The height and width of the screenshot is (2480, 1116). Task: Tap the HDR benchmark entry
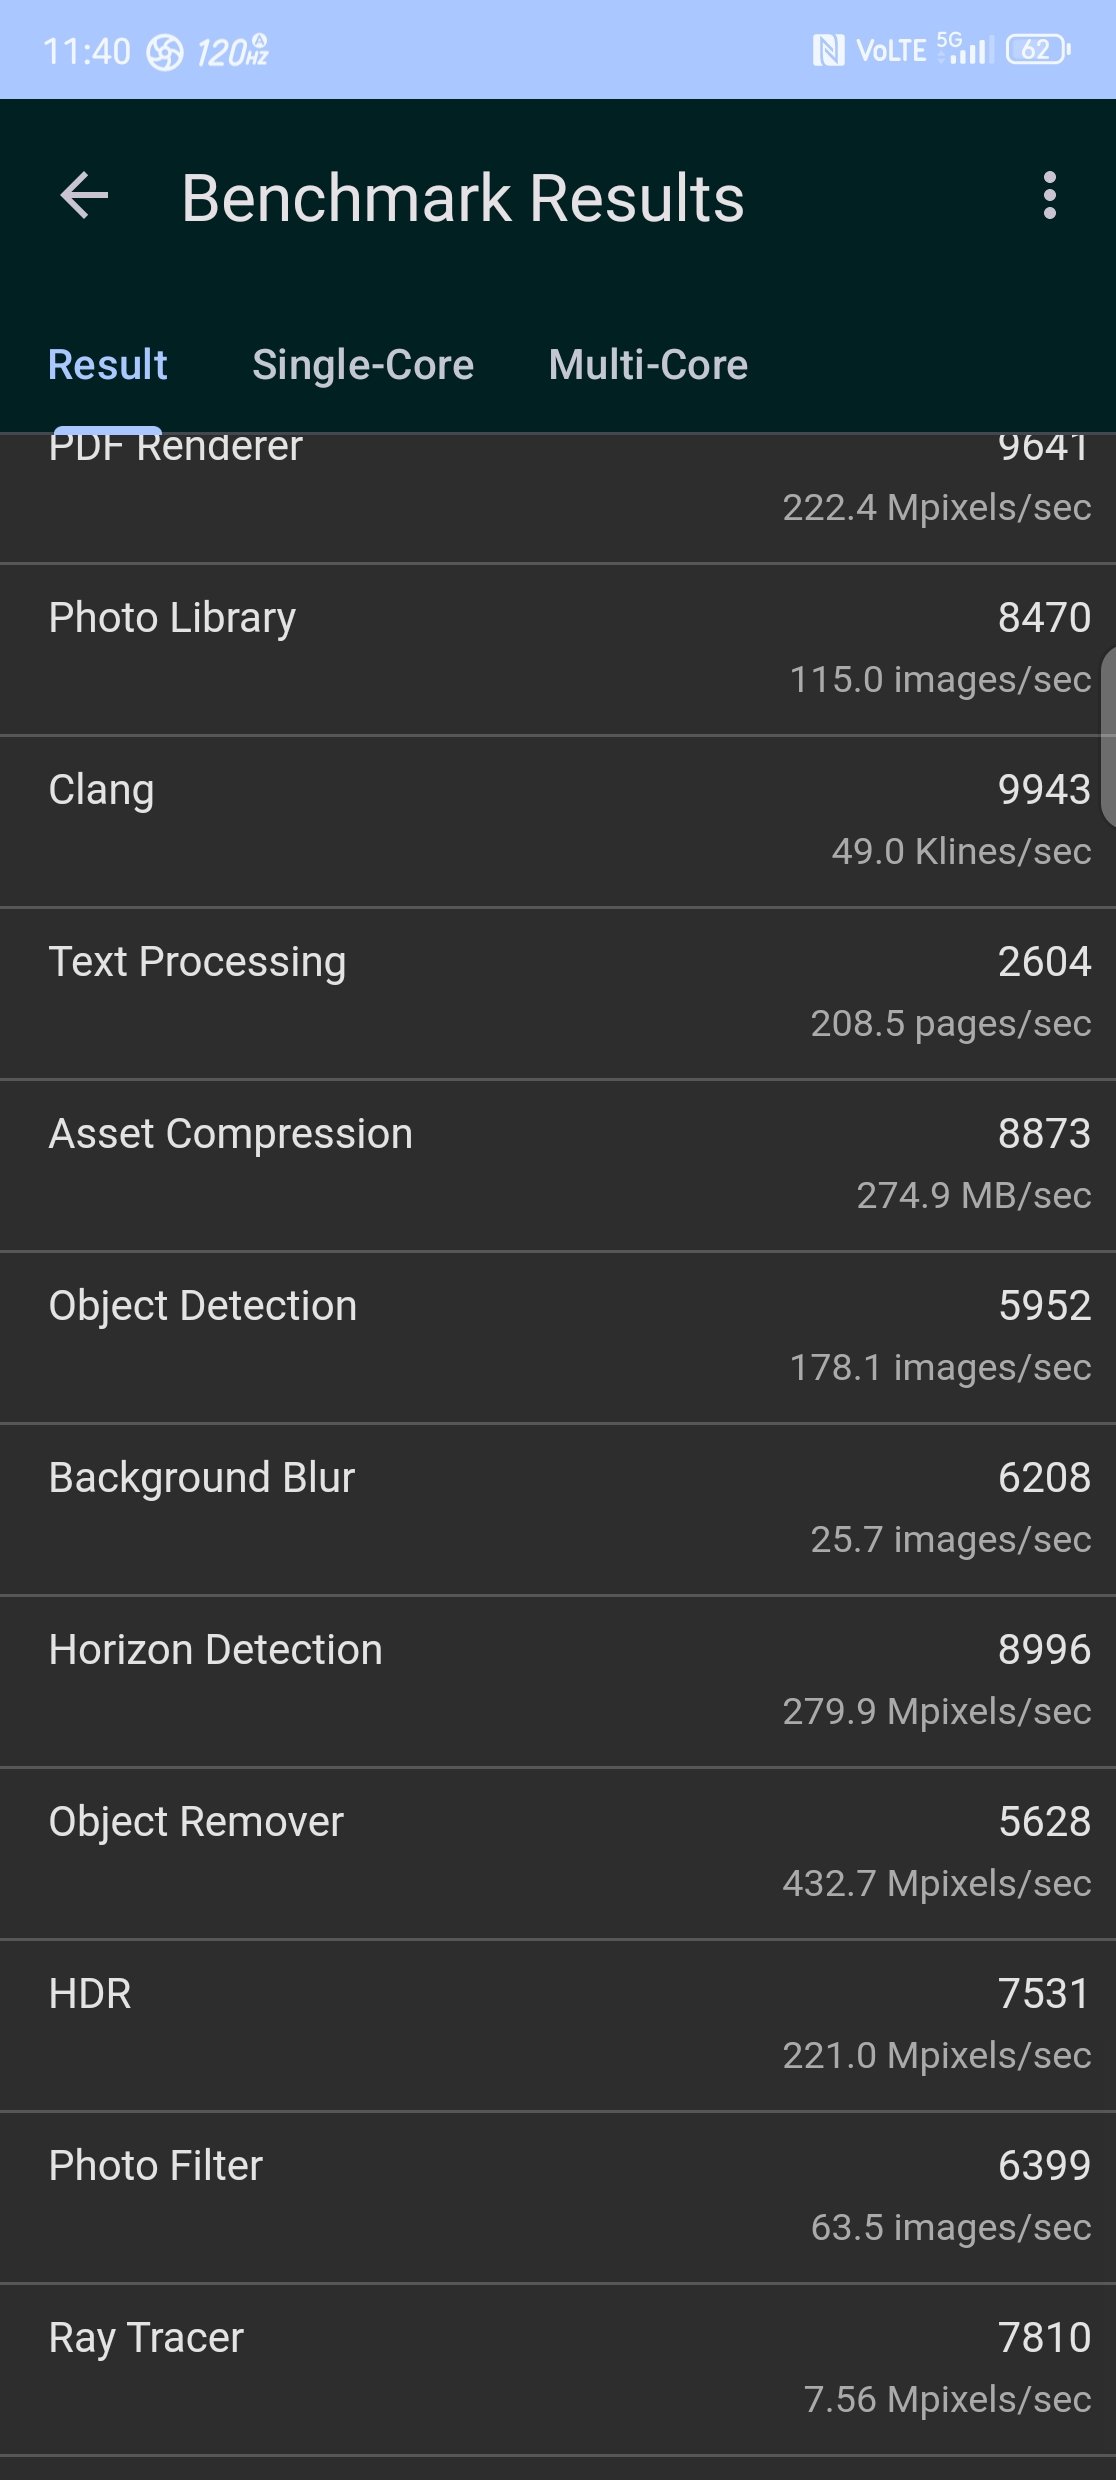pyautogui.click(x=558, y=2026)
